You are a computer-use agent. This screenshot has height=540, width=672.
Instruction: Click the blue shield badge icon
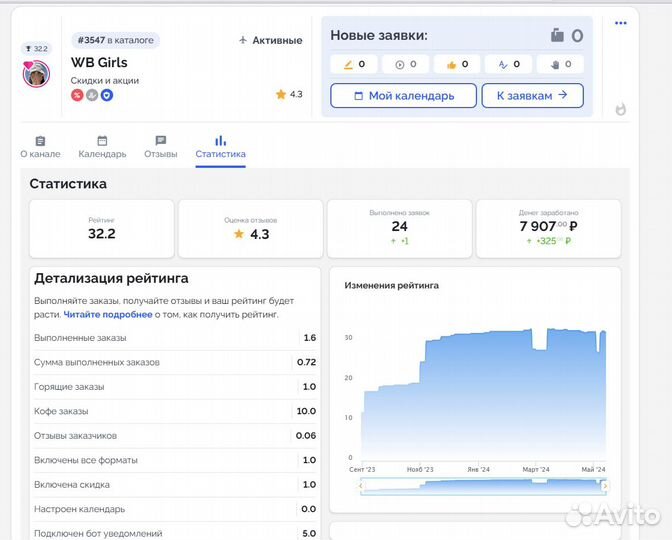point(107,95)
